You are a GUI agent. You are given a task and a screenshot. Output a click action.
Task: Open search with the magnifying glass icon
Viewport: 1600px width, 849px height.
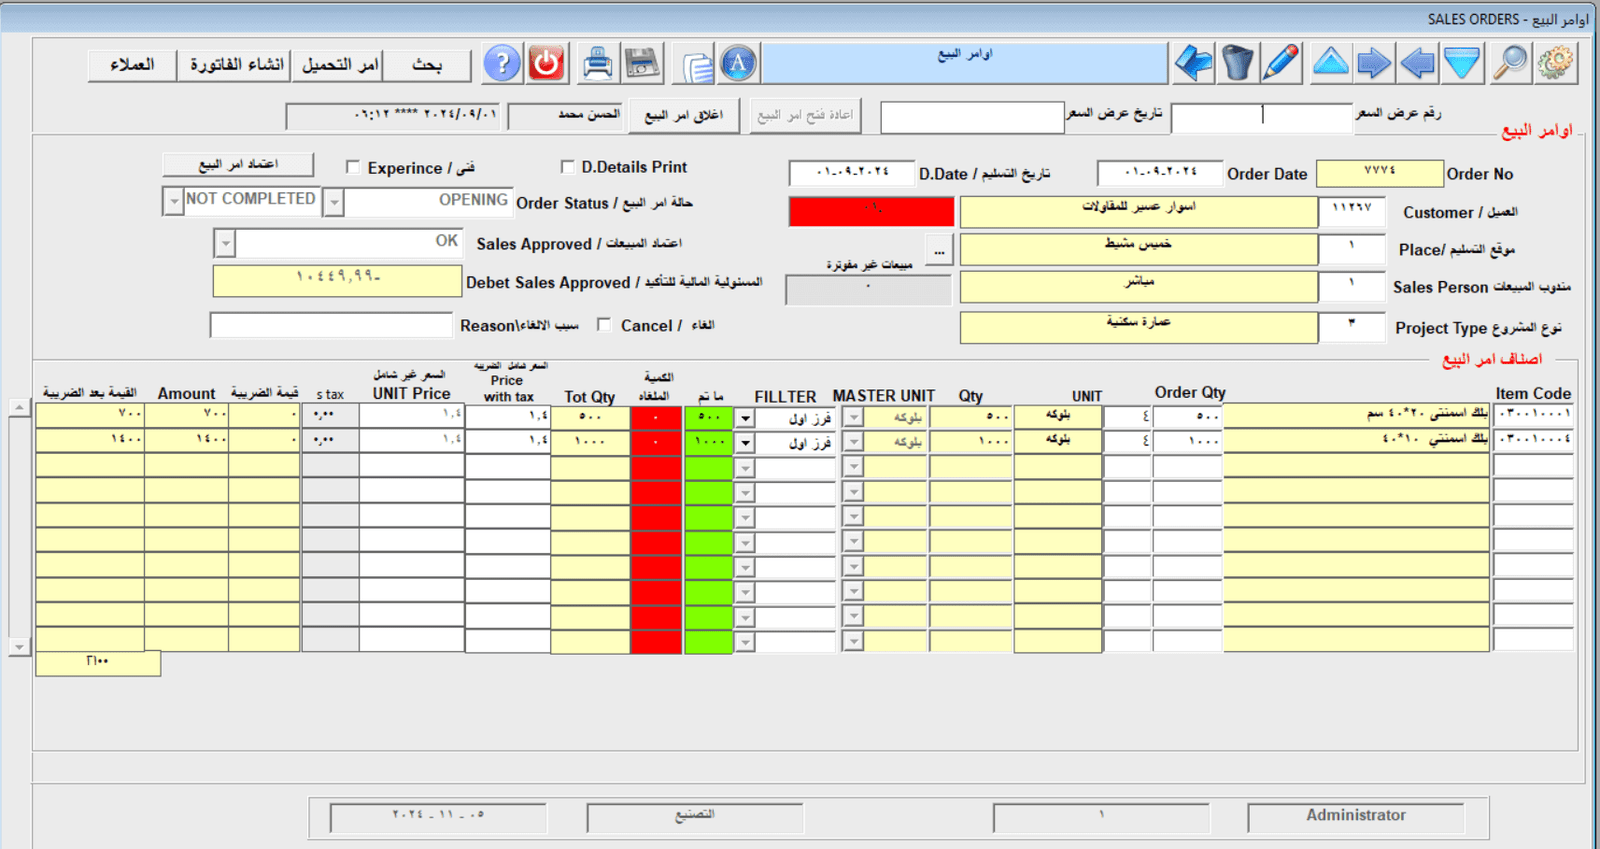tap(1510, 63)
